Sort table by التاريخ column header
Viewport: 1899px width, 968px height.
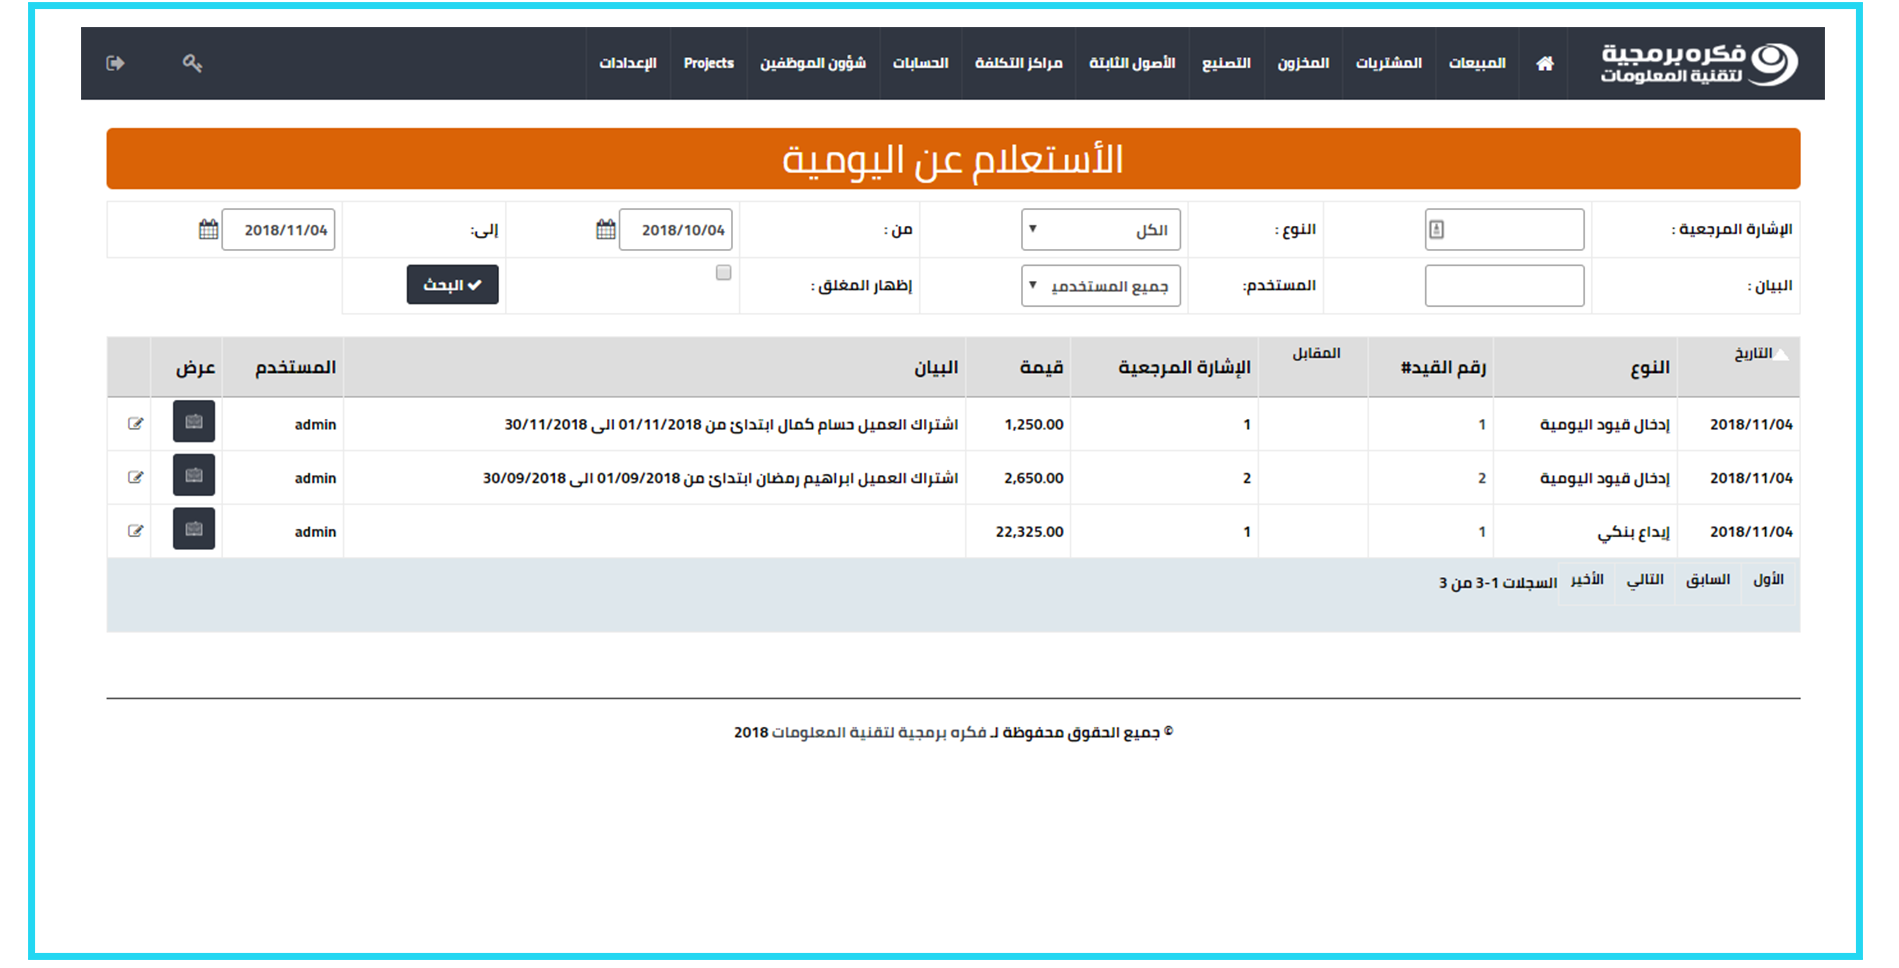click(x=1752, y=354)
